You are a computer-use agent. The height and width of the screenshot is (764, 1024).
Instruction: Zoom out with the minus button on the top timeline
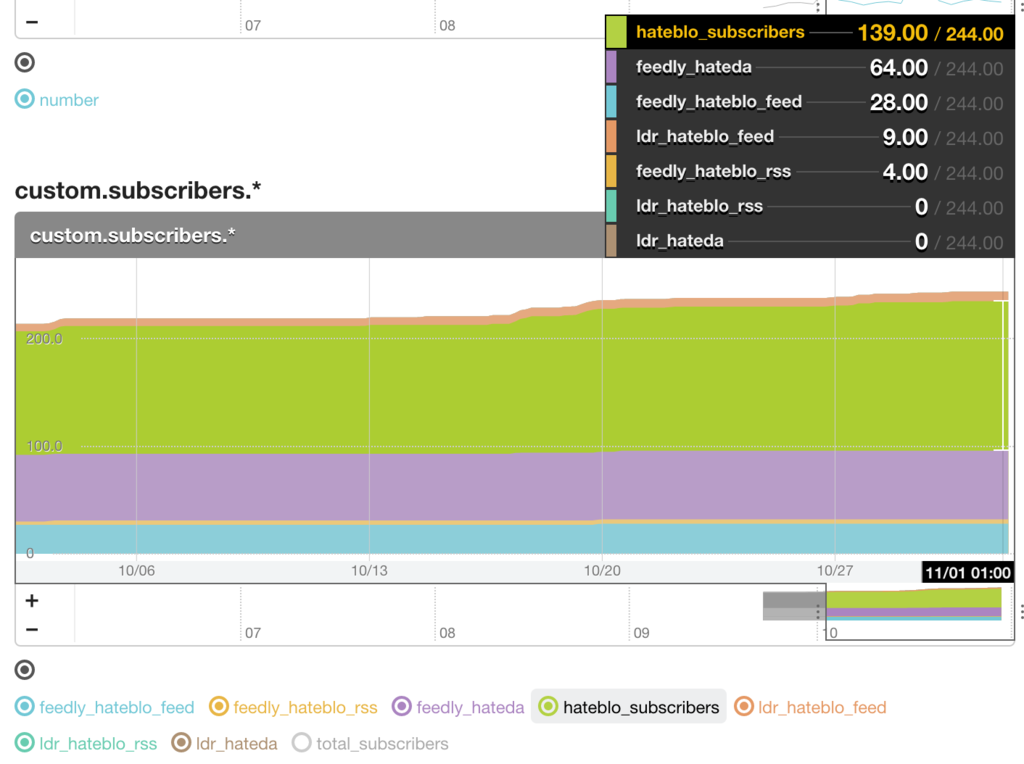32,22
